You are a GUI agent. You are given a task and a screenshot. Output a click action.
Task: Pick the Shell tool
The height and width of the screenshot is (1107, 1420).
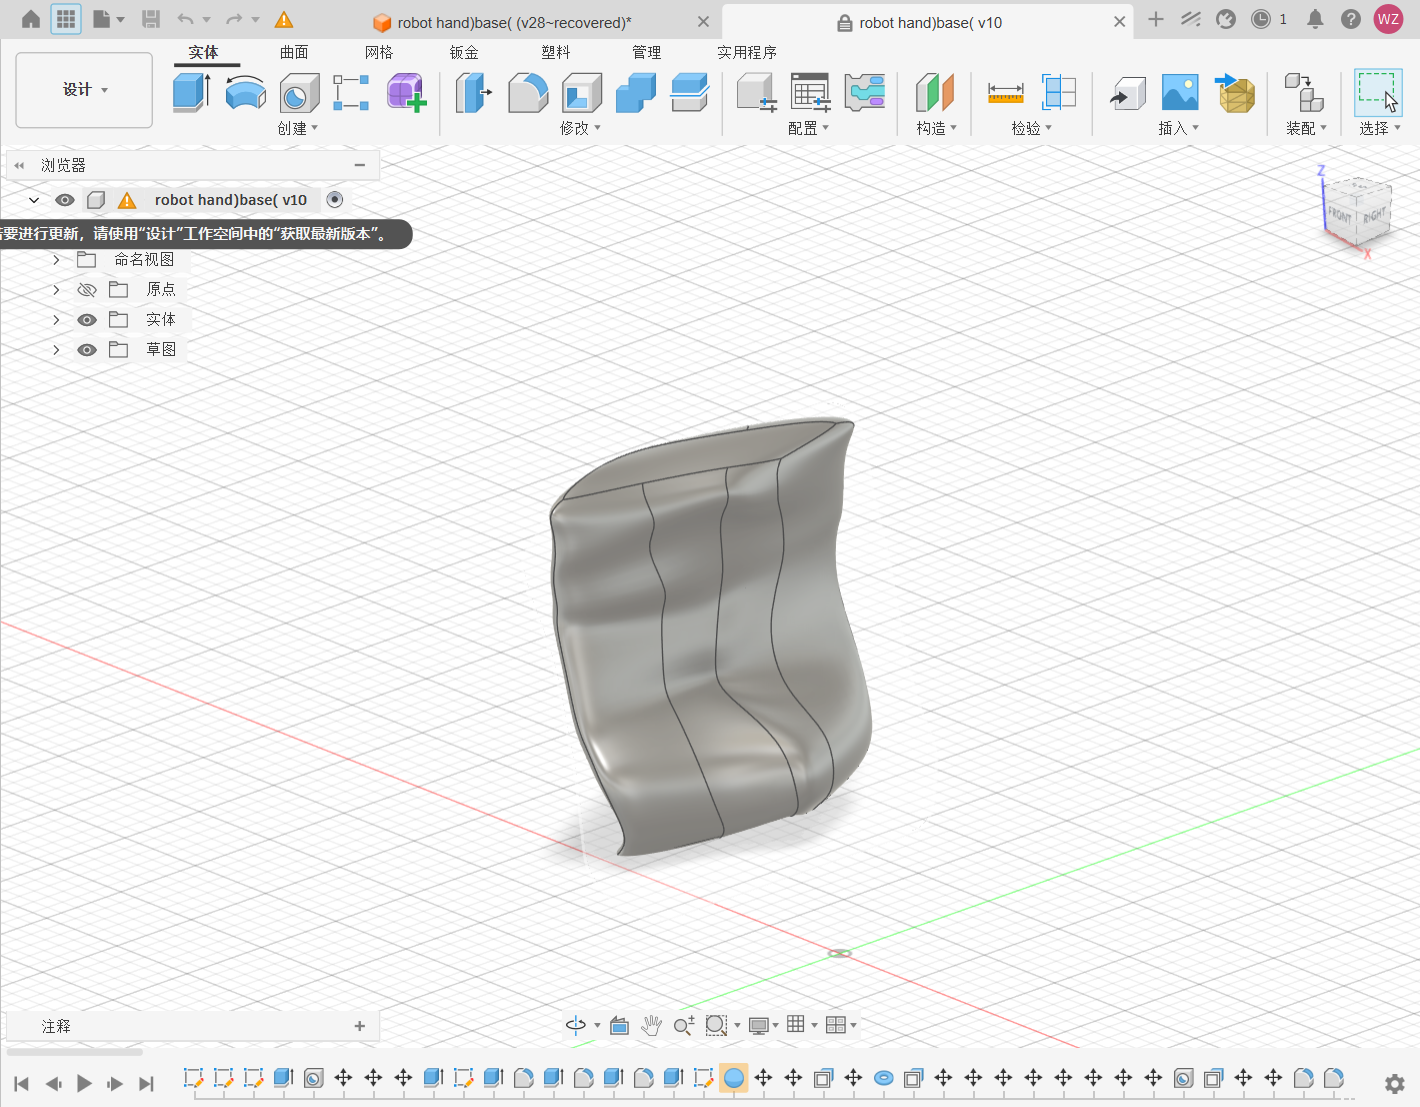(582, 93)
